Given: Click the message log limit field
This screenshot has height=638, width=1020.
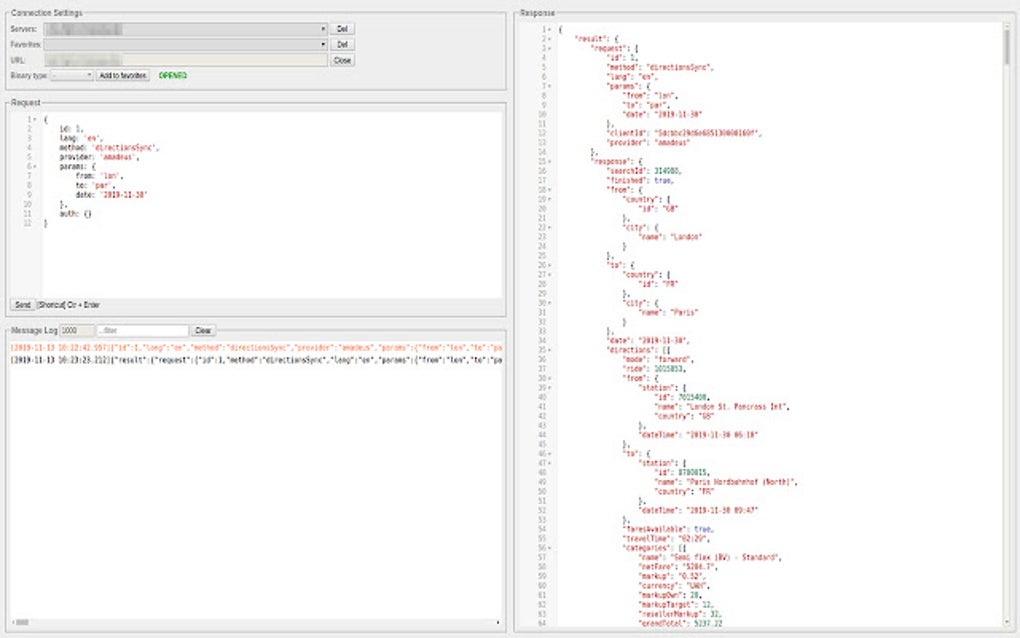Looking at the screenshot, I should coord(76,331).
